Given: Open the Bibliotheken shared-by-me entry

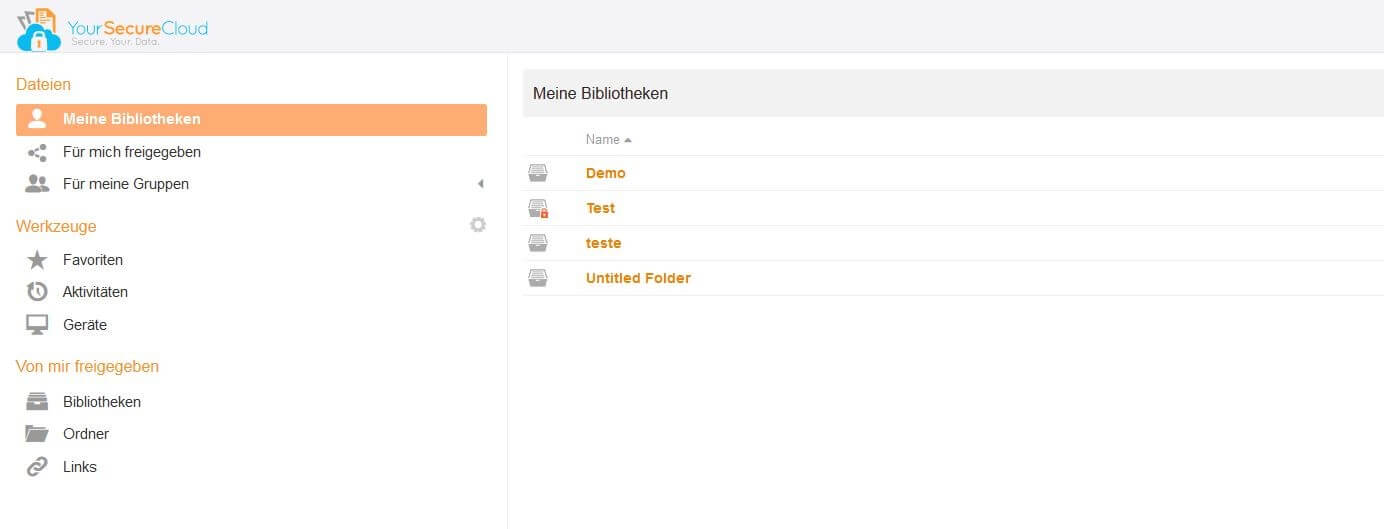Looking at the screenshot, I should pos(102,402).
